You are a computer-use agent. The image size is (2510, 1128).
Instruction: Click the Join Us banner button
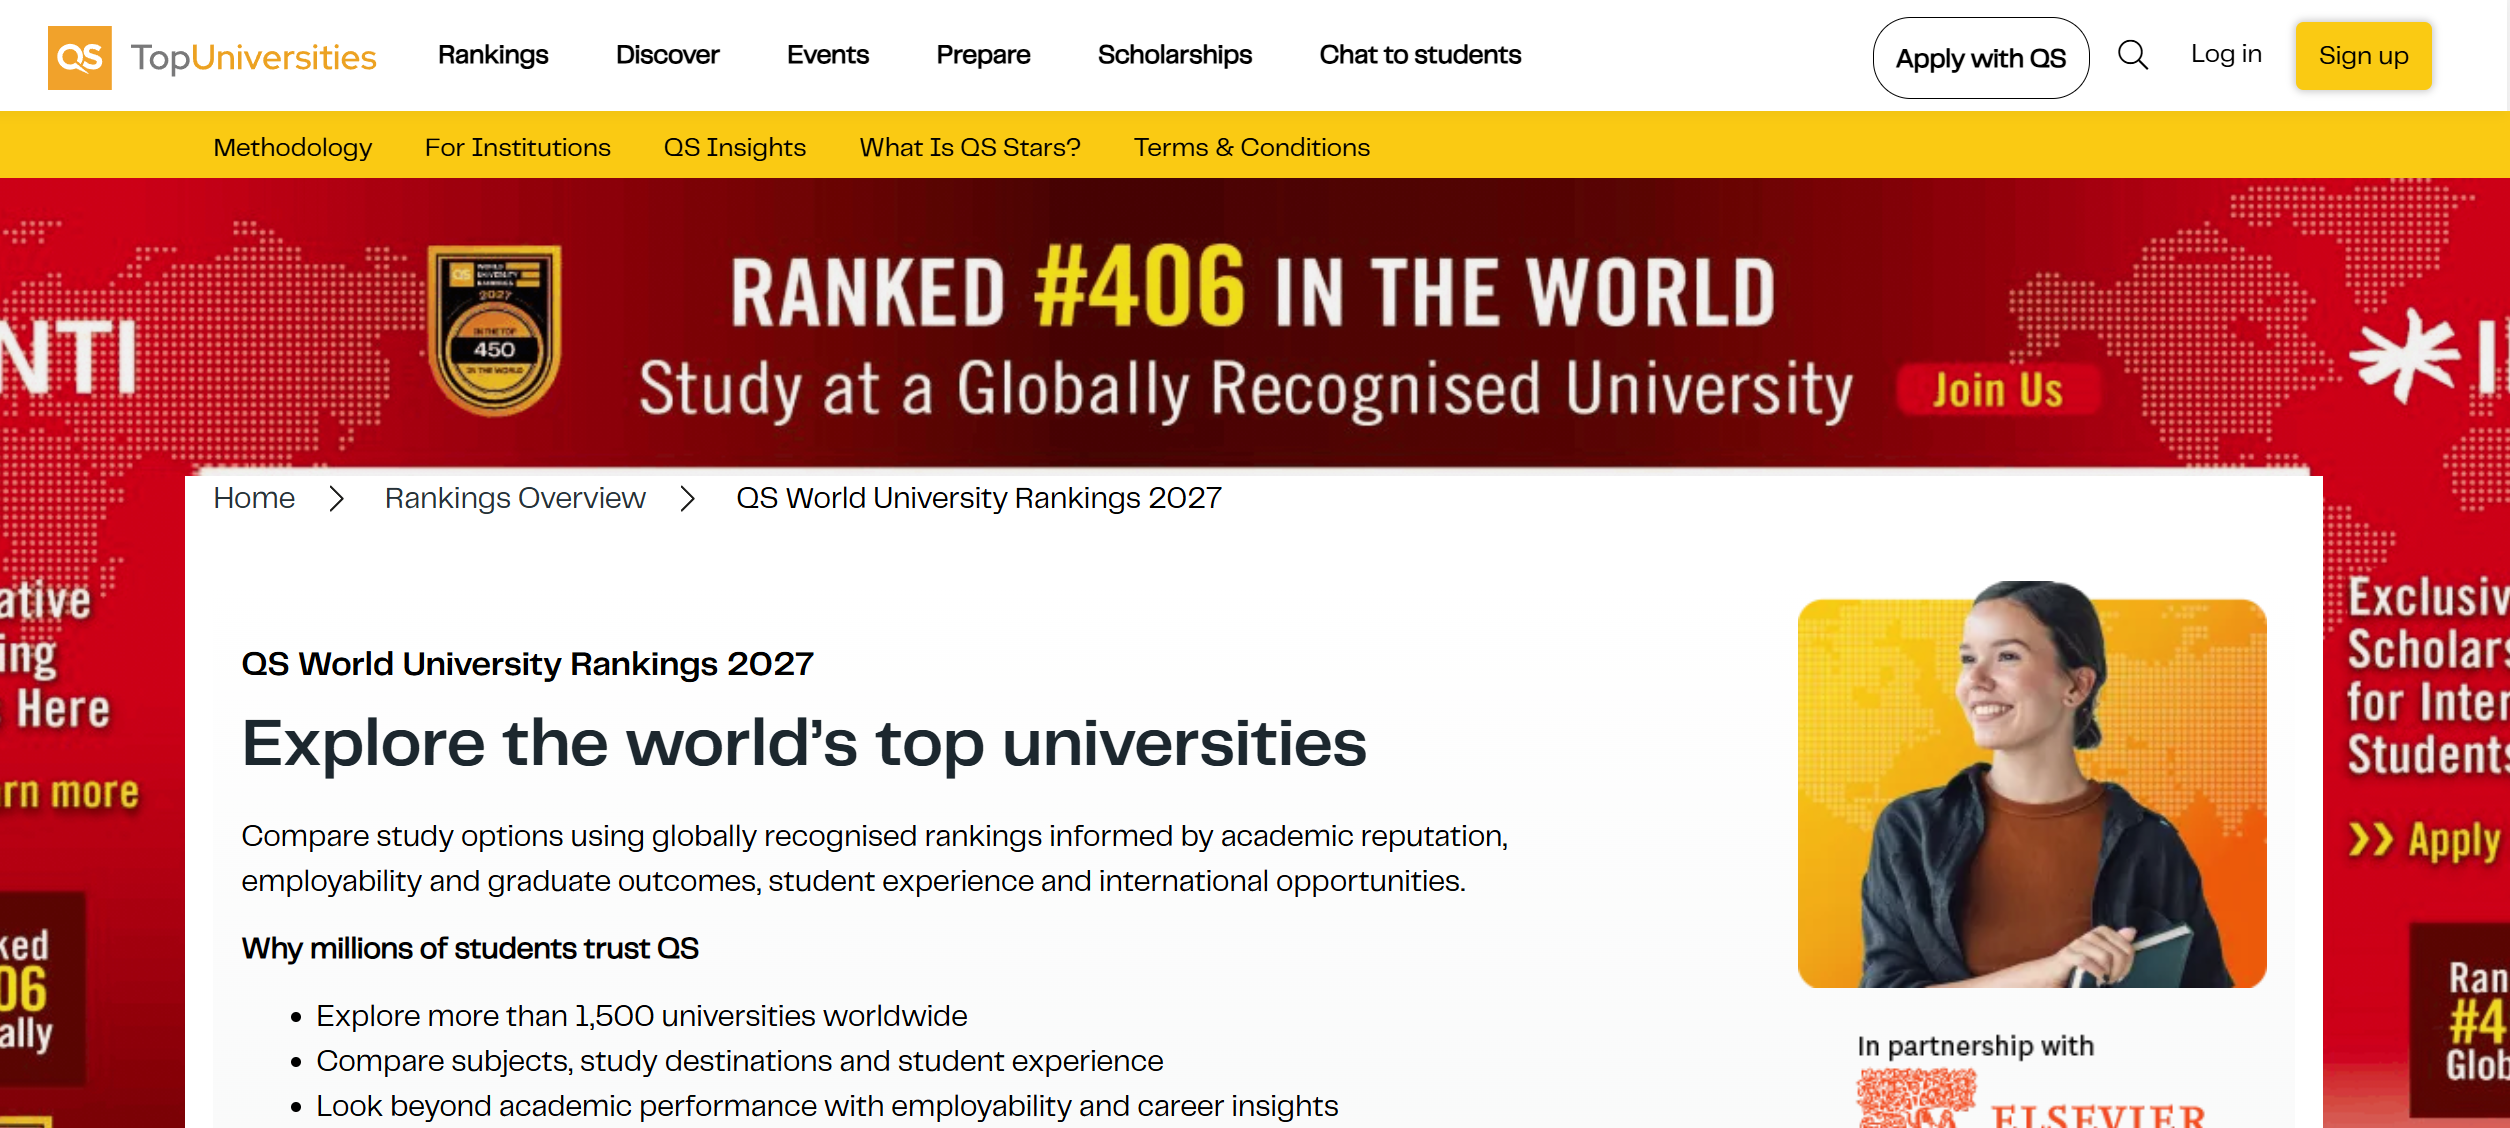[1998, 390]
